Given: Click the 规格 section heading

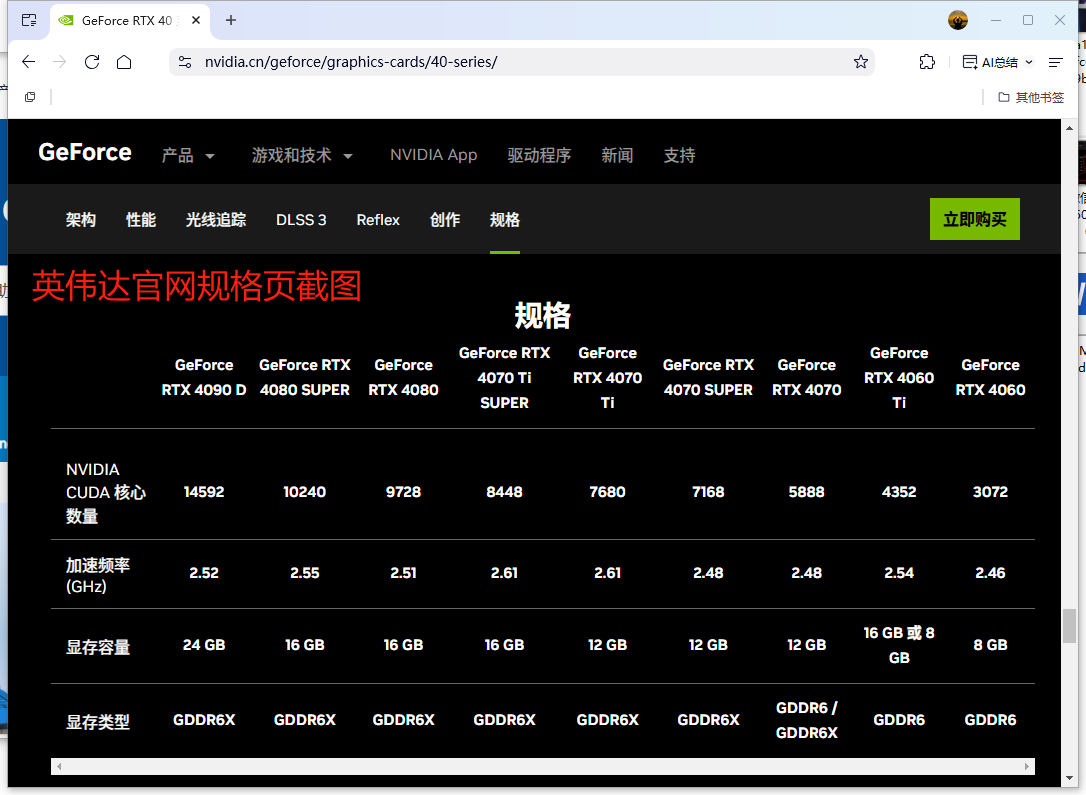Looking at the screenshot, I should pos(542,316).
